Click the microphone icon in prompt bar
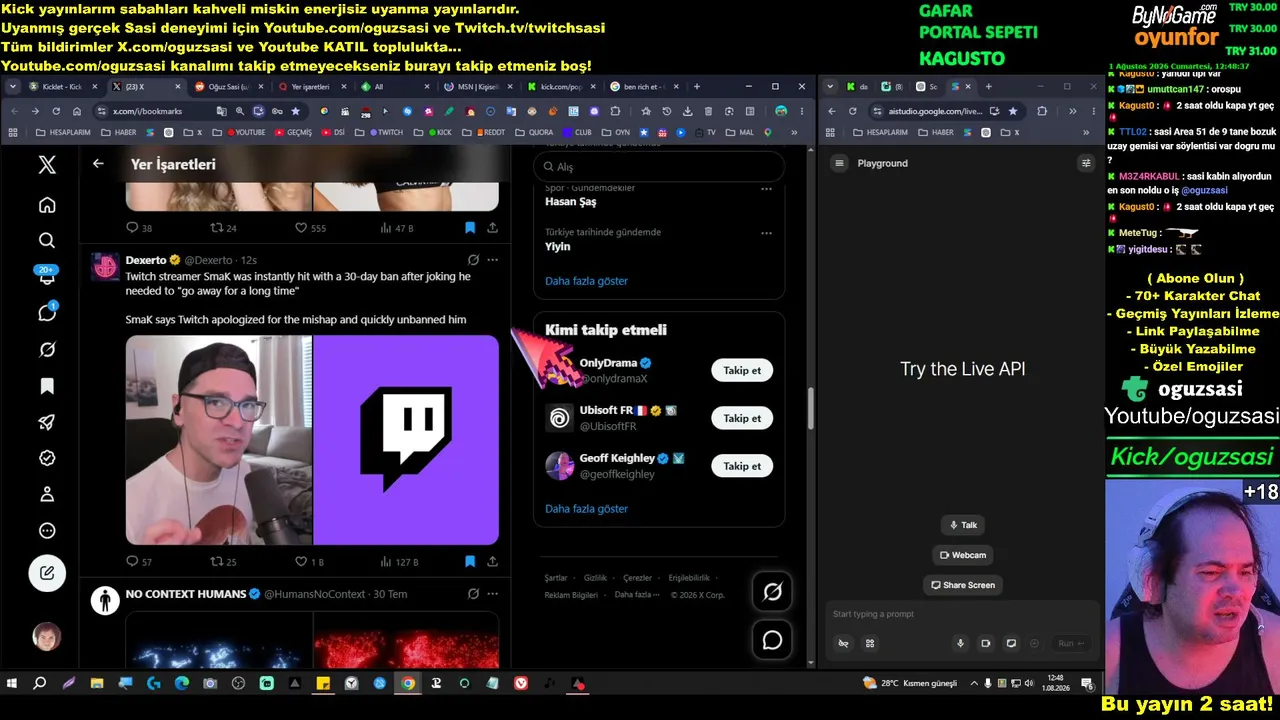This screenshot has height=720, width=1280. point(960,643)
